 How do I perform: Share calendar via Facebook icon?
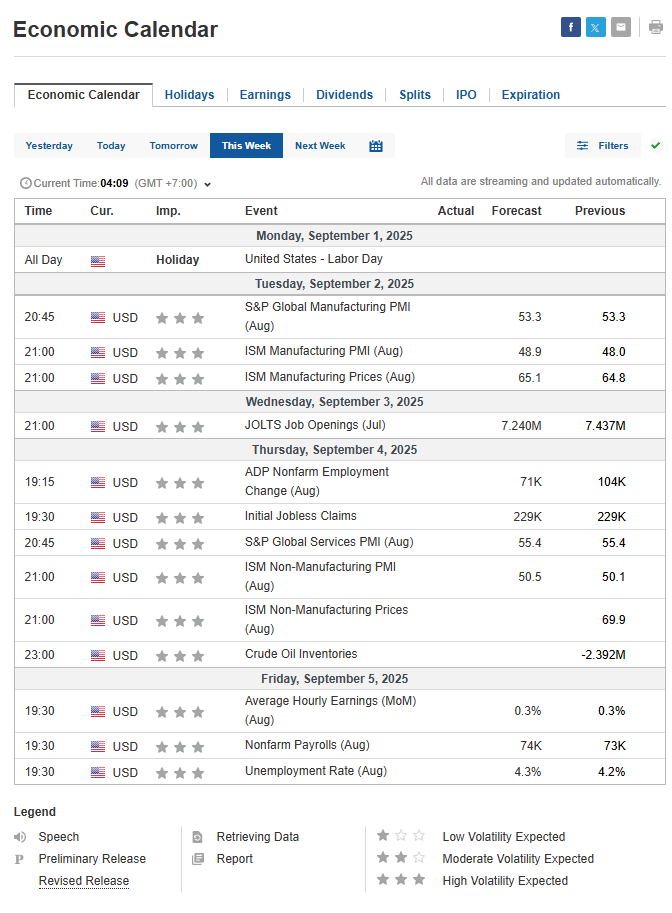tap(571, 28)
